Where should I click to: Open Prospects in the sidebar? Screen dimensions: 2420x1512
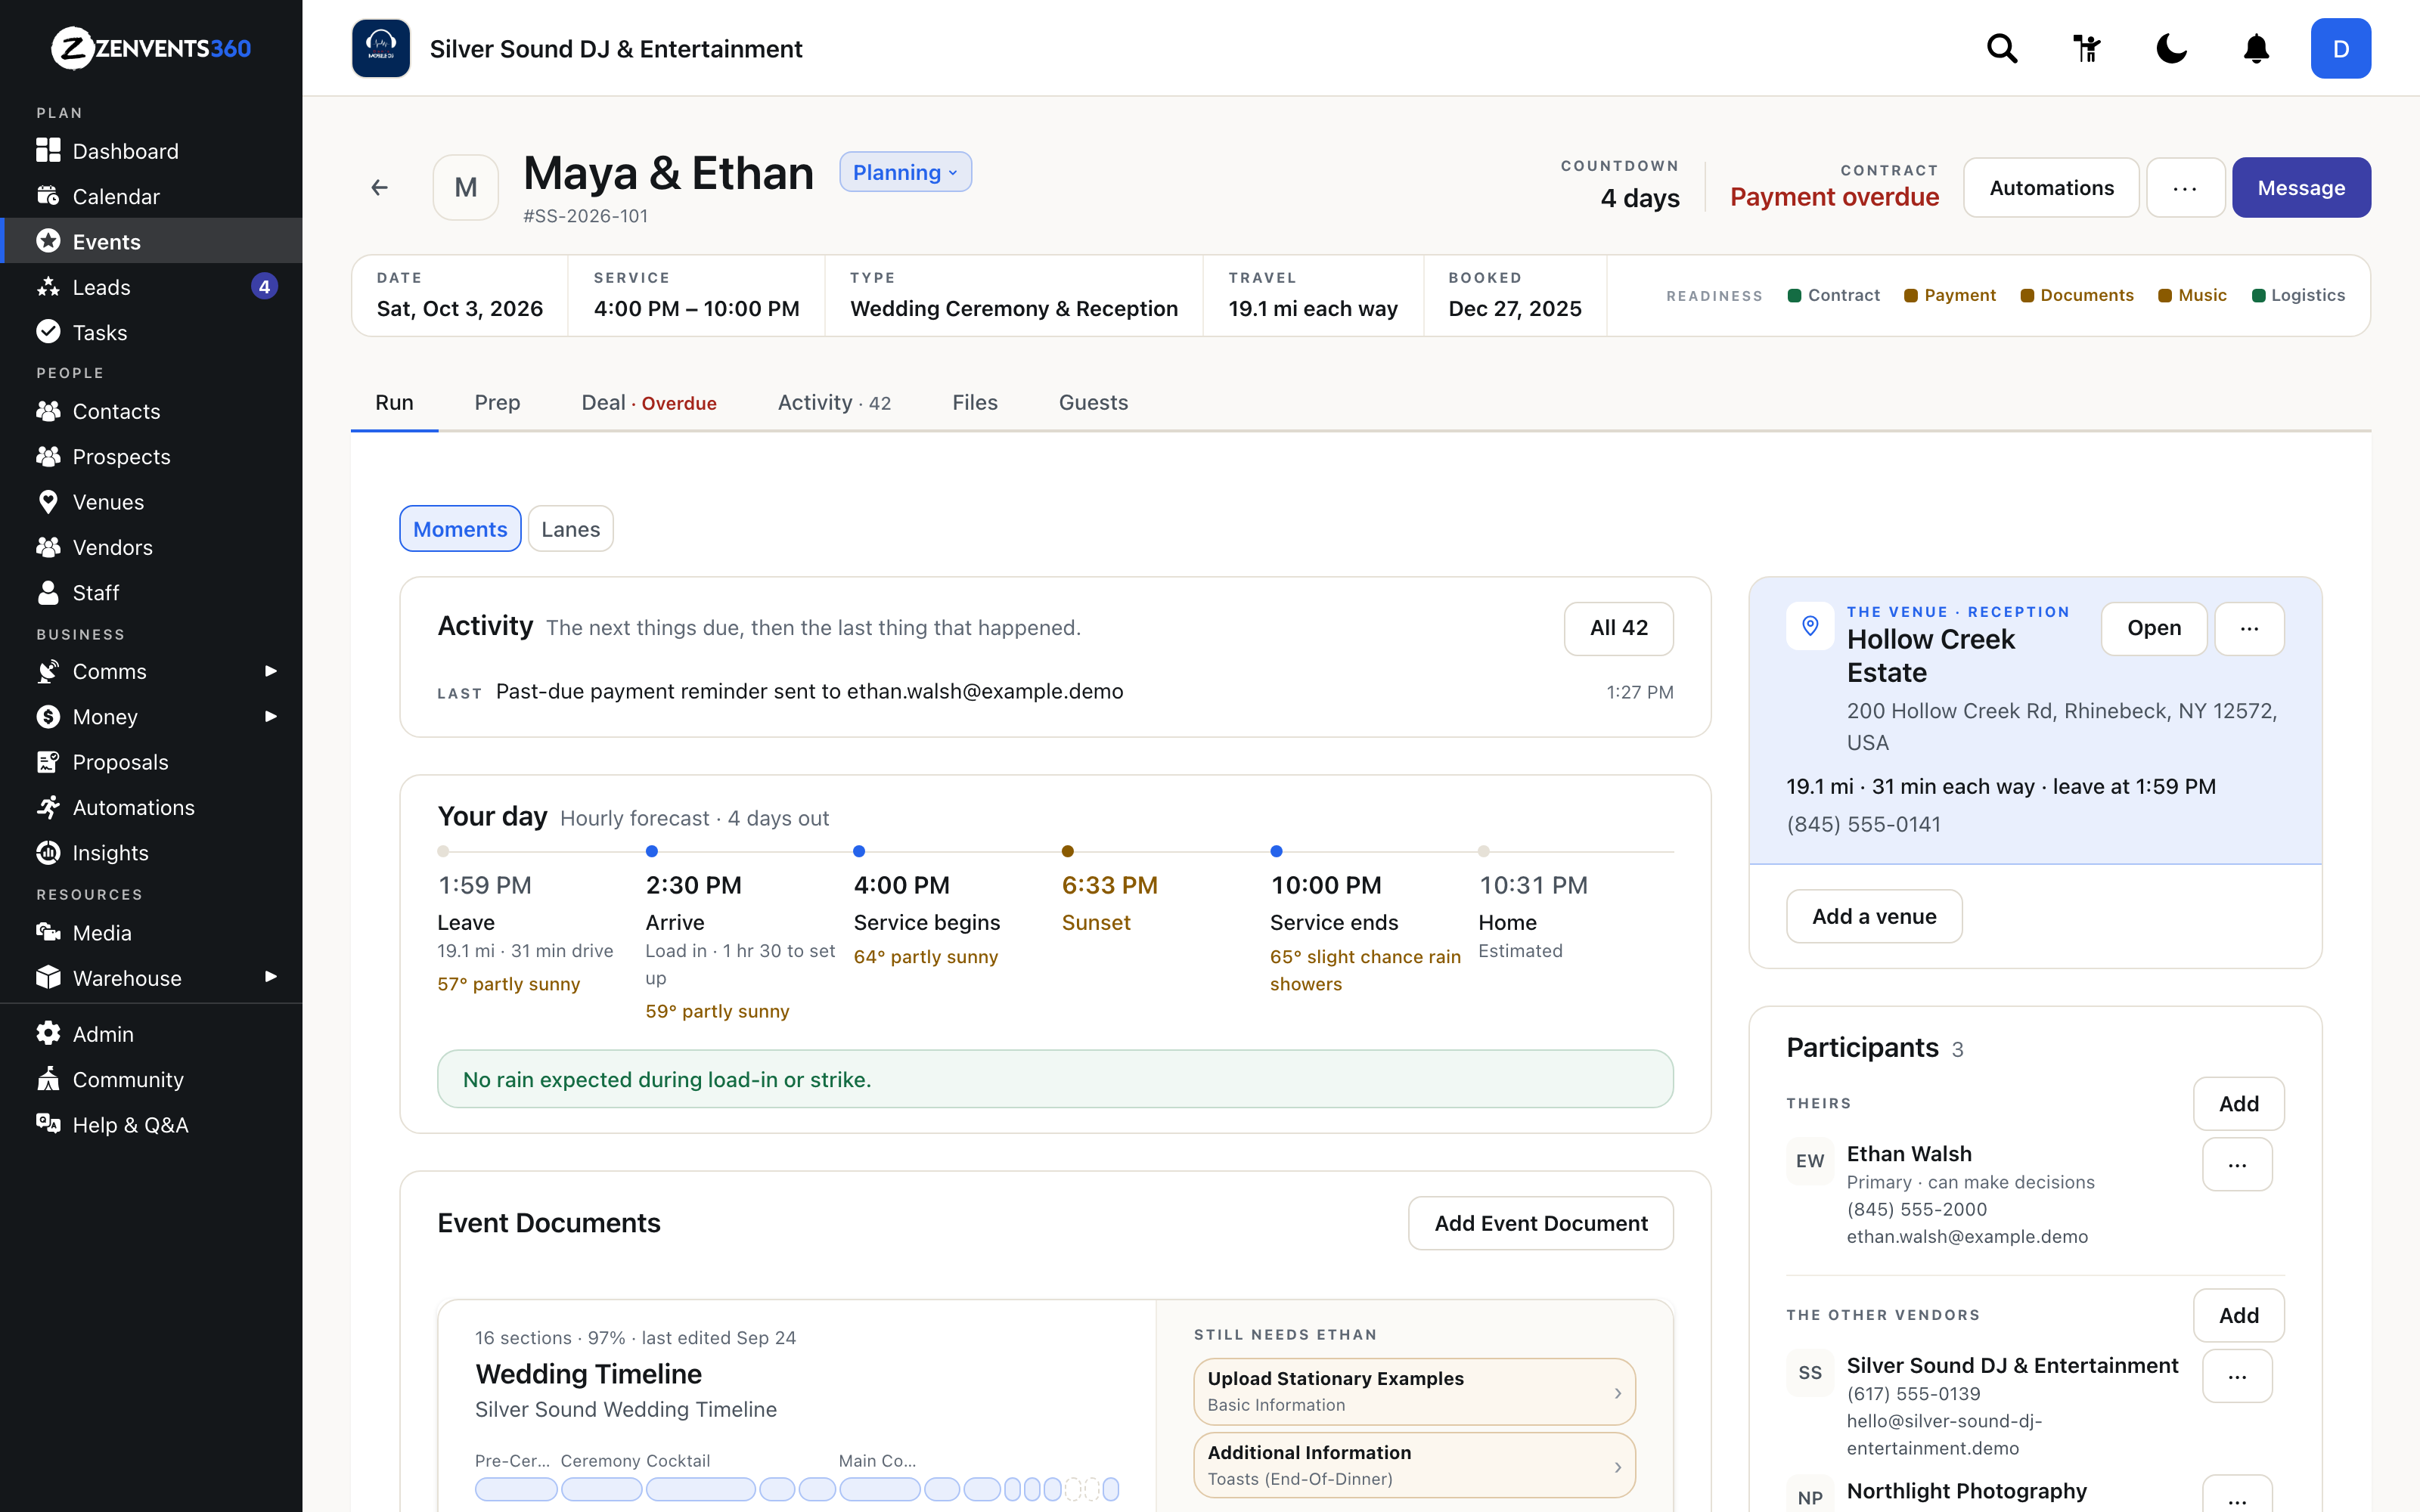coord(151,456)
